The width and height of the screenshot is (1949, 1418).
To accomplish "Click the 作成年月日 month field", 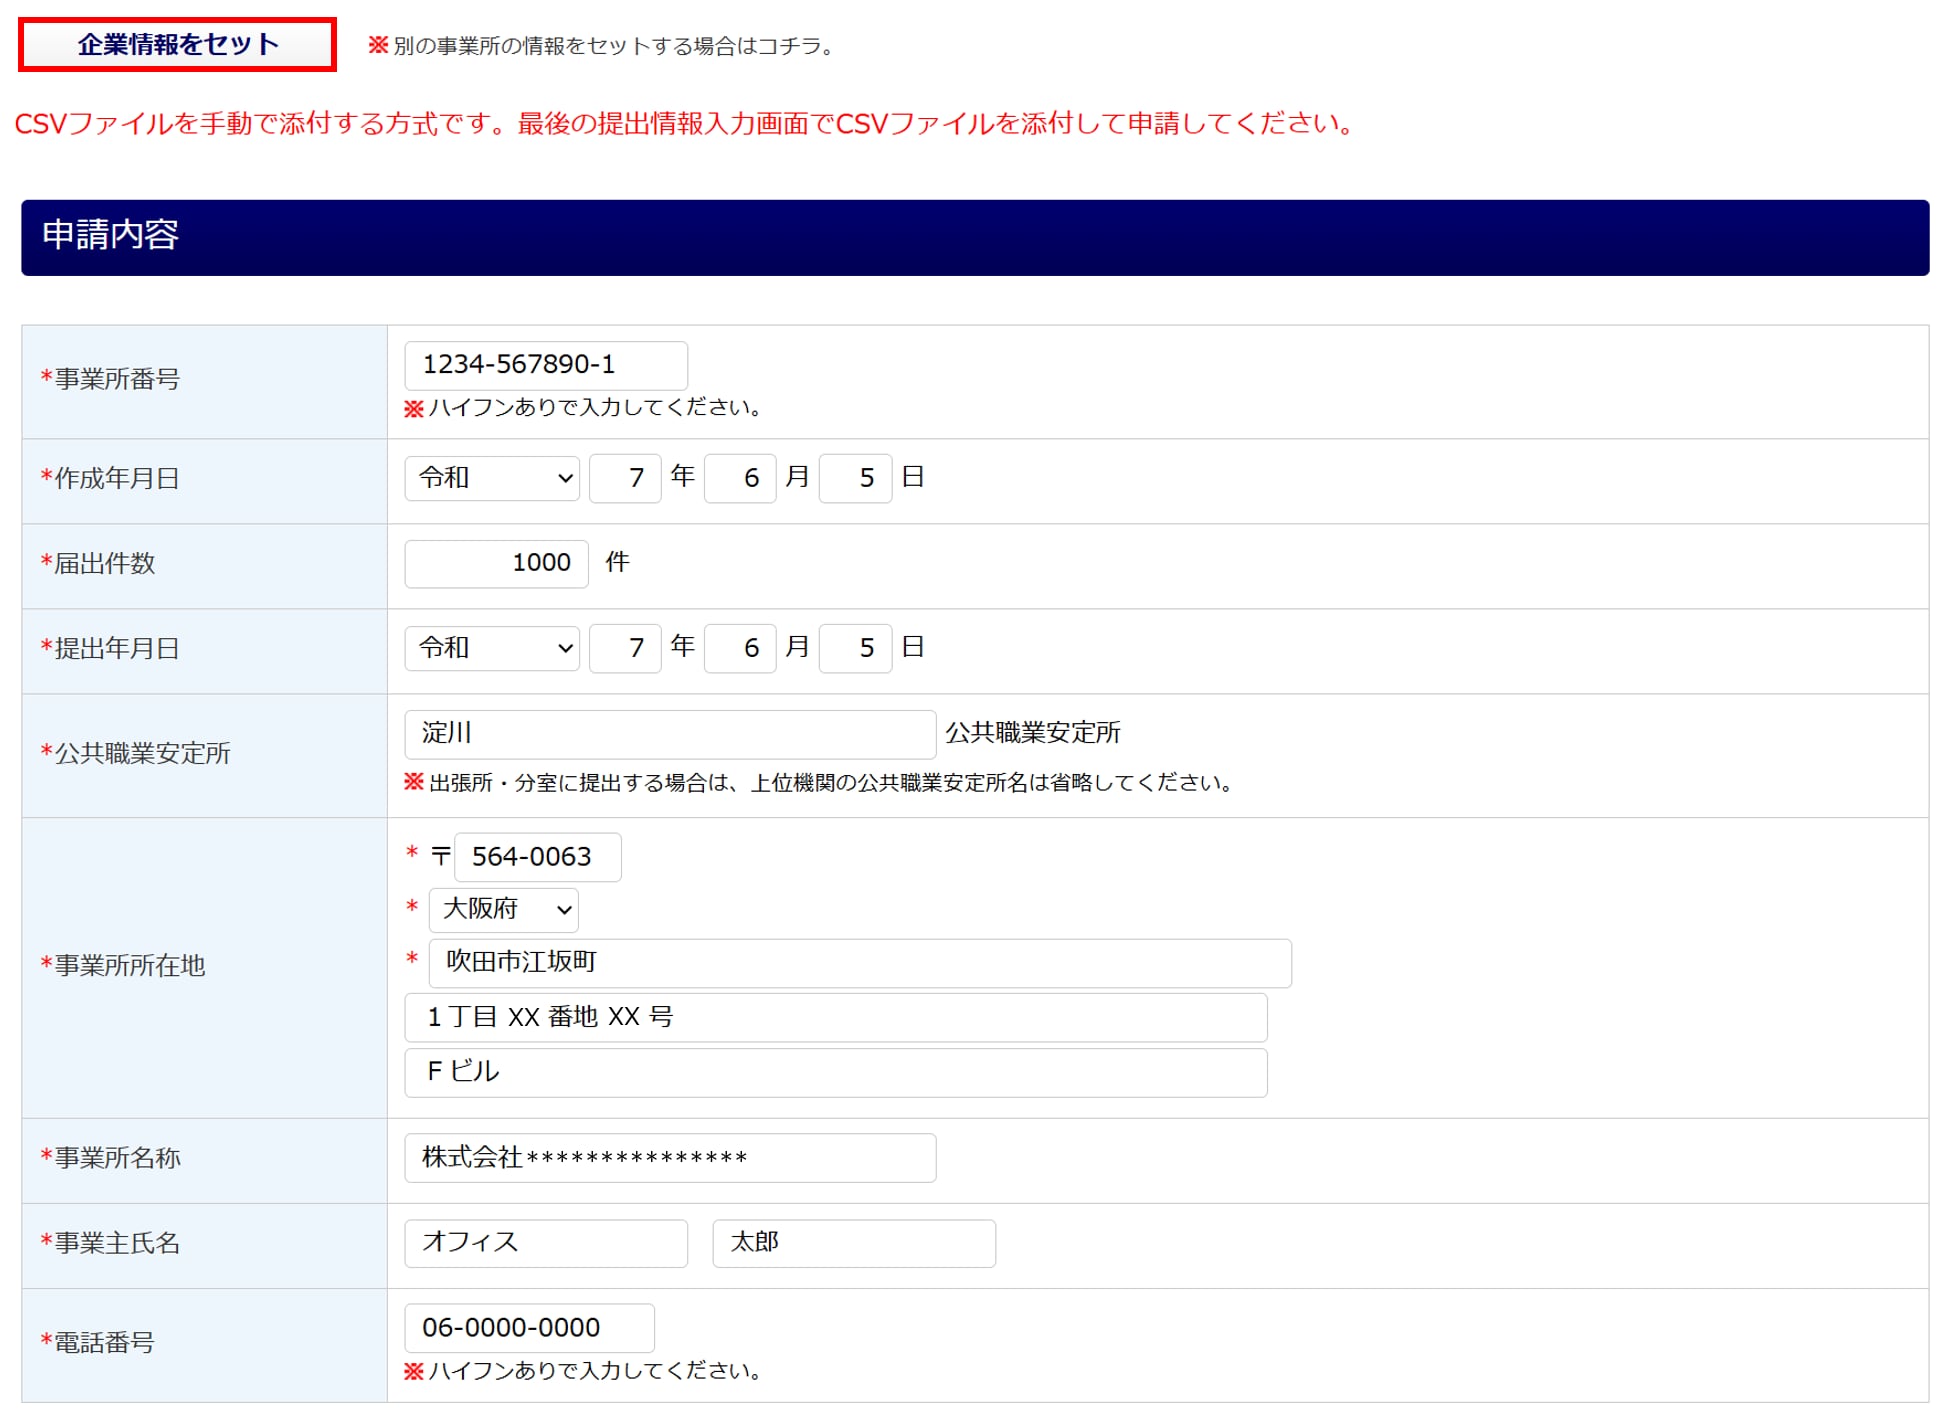I will point(740,478).
